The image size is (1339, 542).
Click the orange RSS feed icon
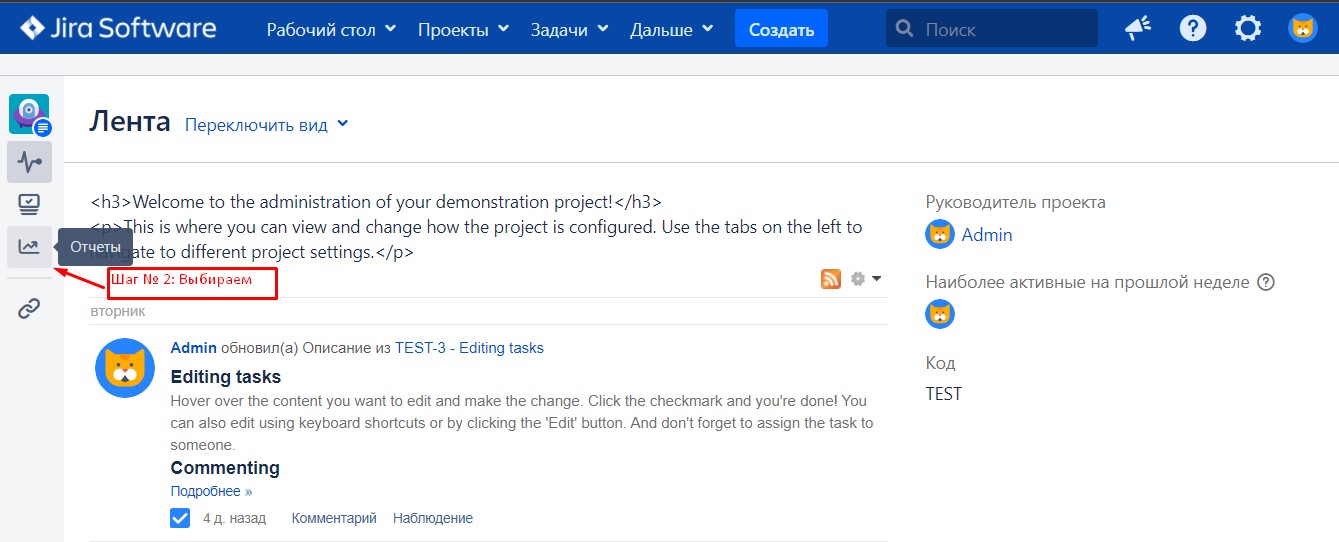(831, 279)
